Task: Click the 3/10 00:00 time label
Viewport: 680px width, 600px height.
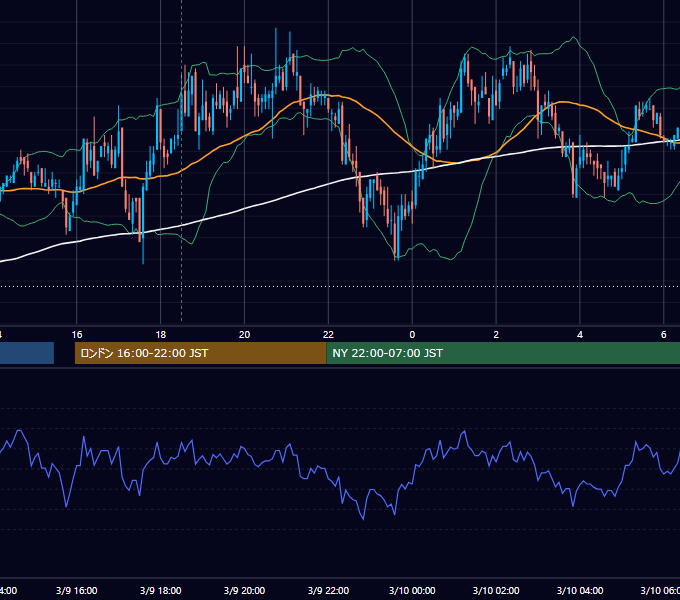Action: (412, 591)
